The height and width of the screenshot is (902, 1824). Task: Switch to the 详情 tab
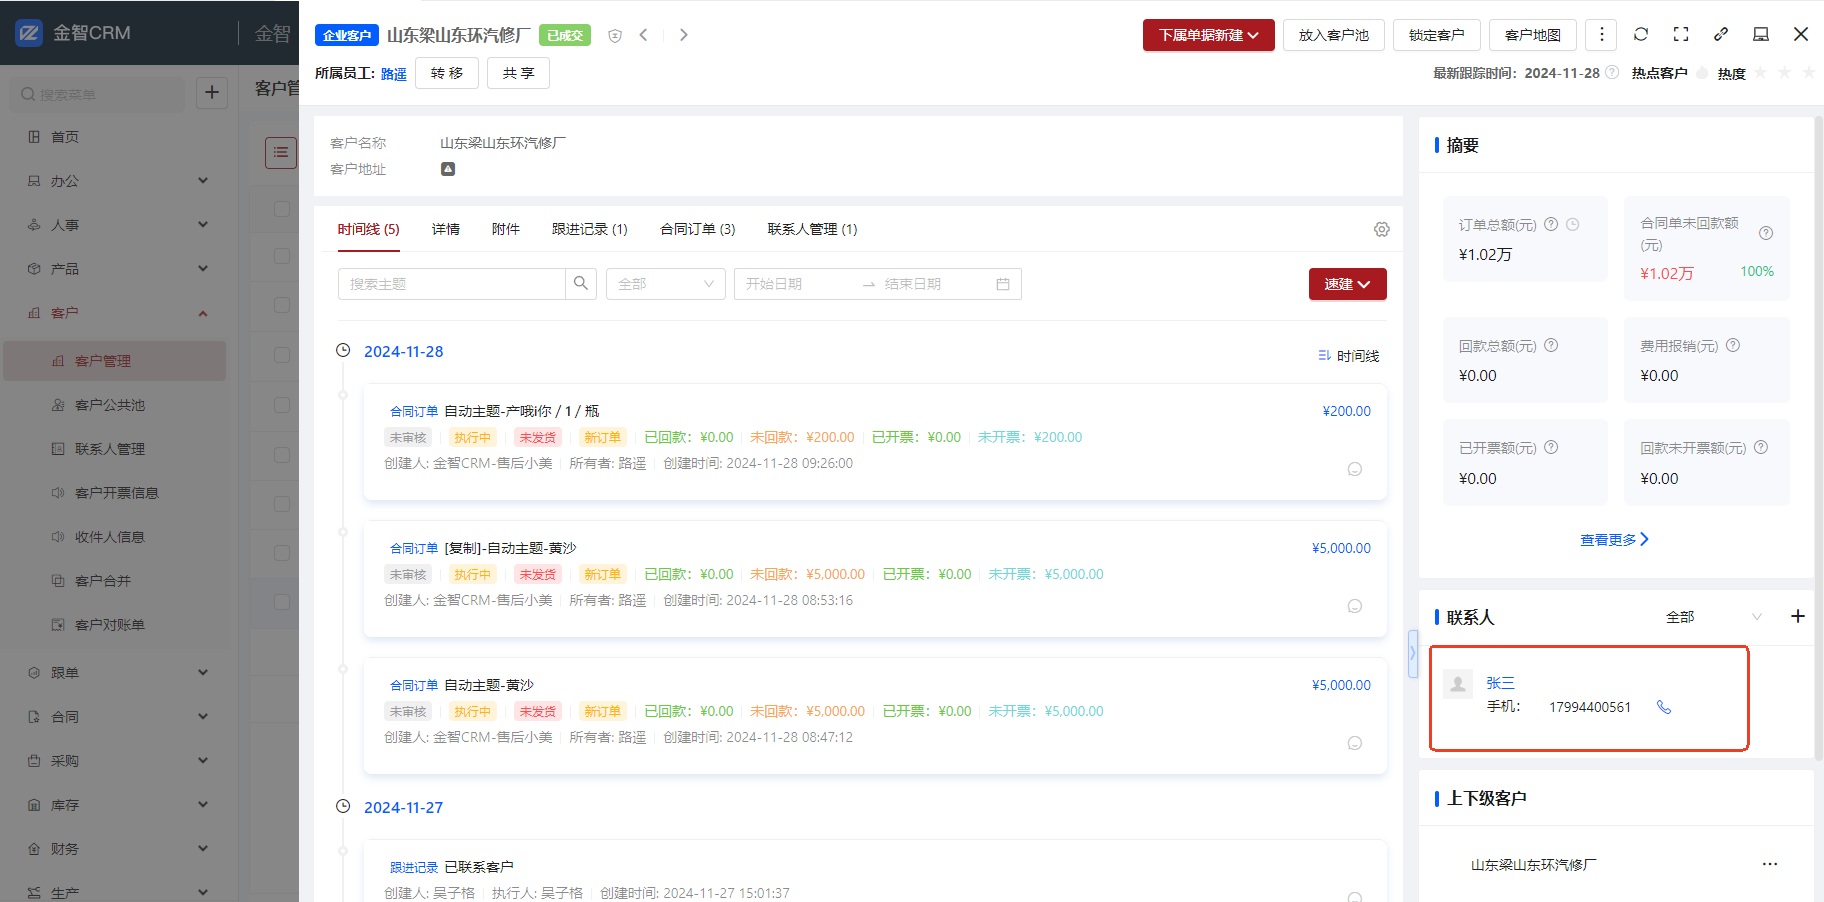pyautogui.click(x=446, y=229)
